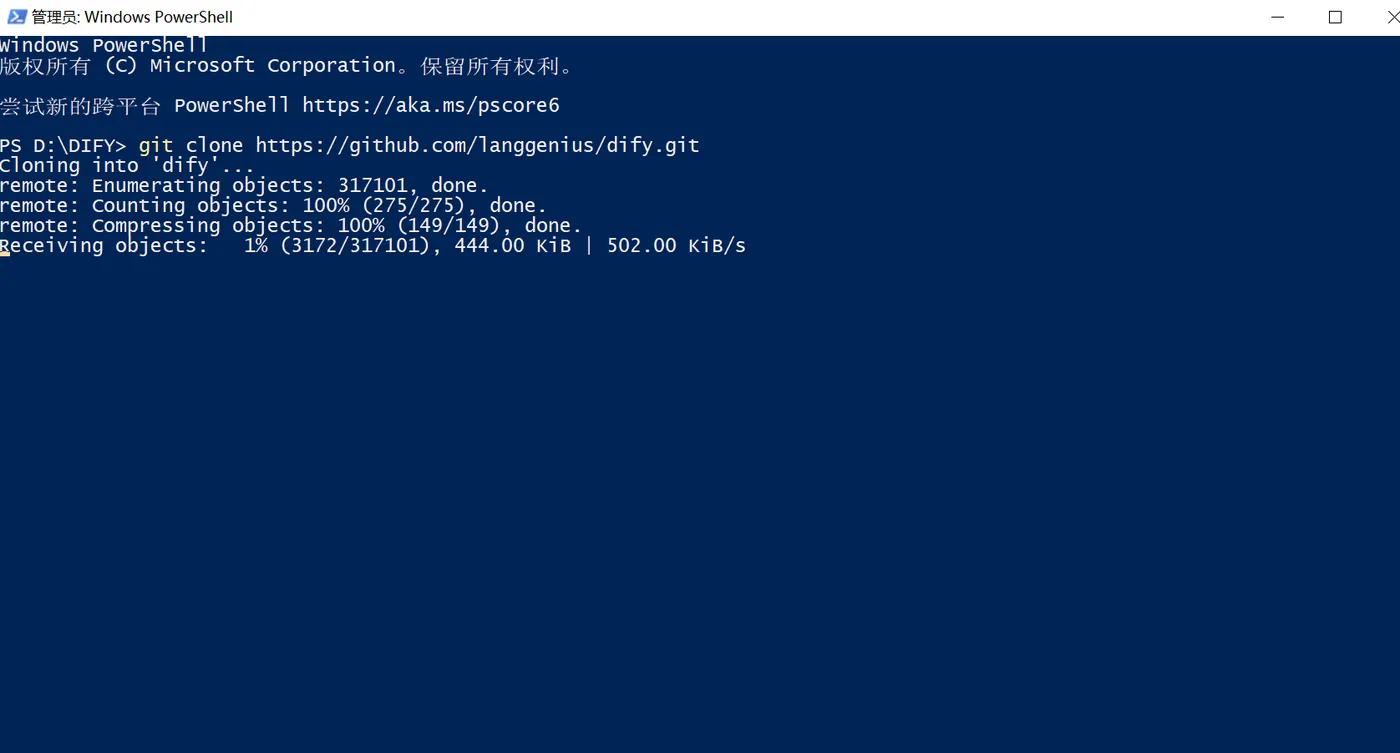Click the 502.00 KiB/s download speed
This screenshot has height=753, width=1400.
coord(676,245)
